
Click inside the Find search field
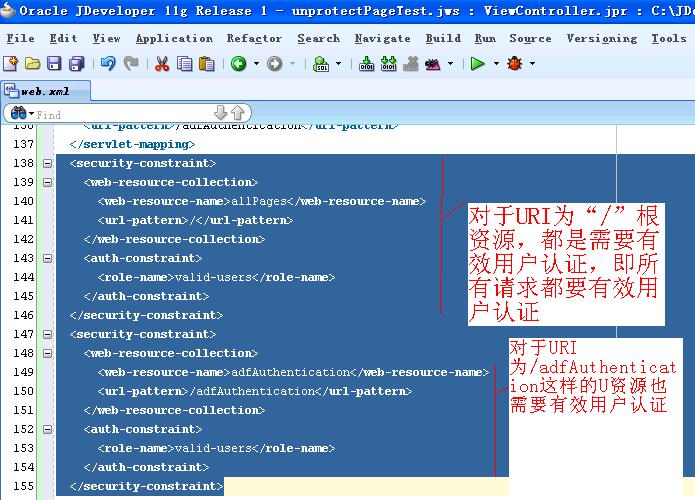point(124,114)
